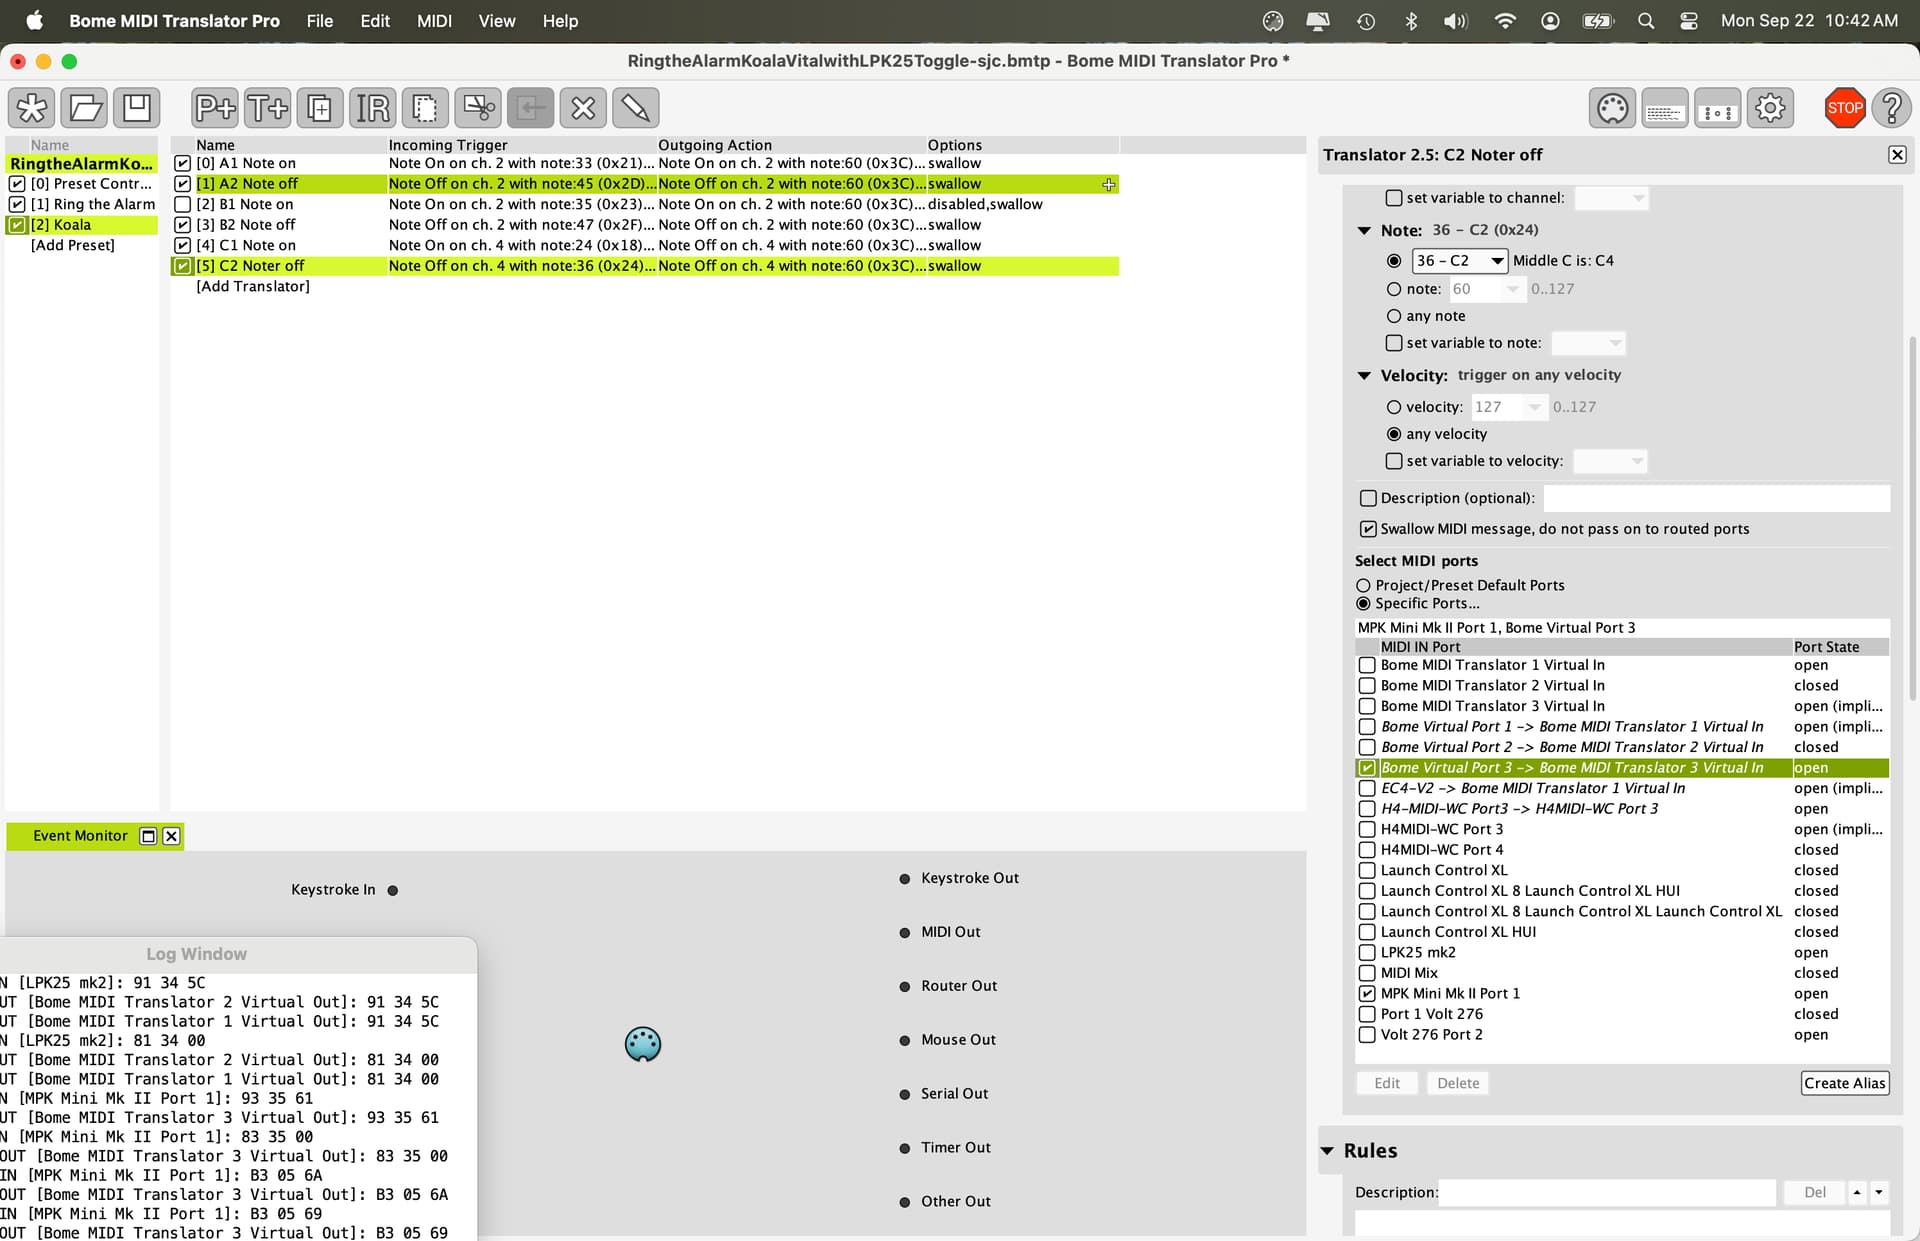Viewport: 1920px width, 1241px height.
Task: Click the red STOP panic button
Action: (1845, 108)
